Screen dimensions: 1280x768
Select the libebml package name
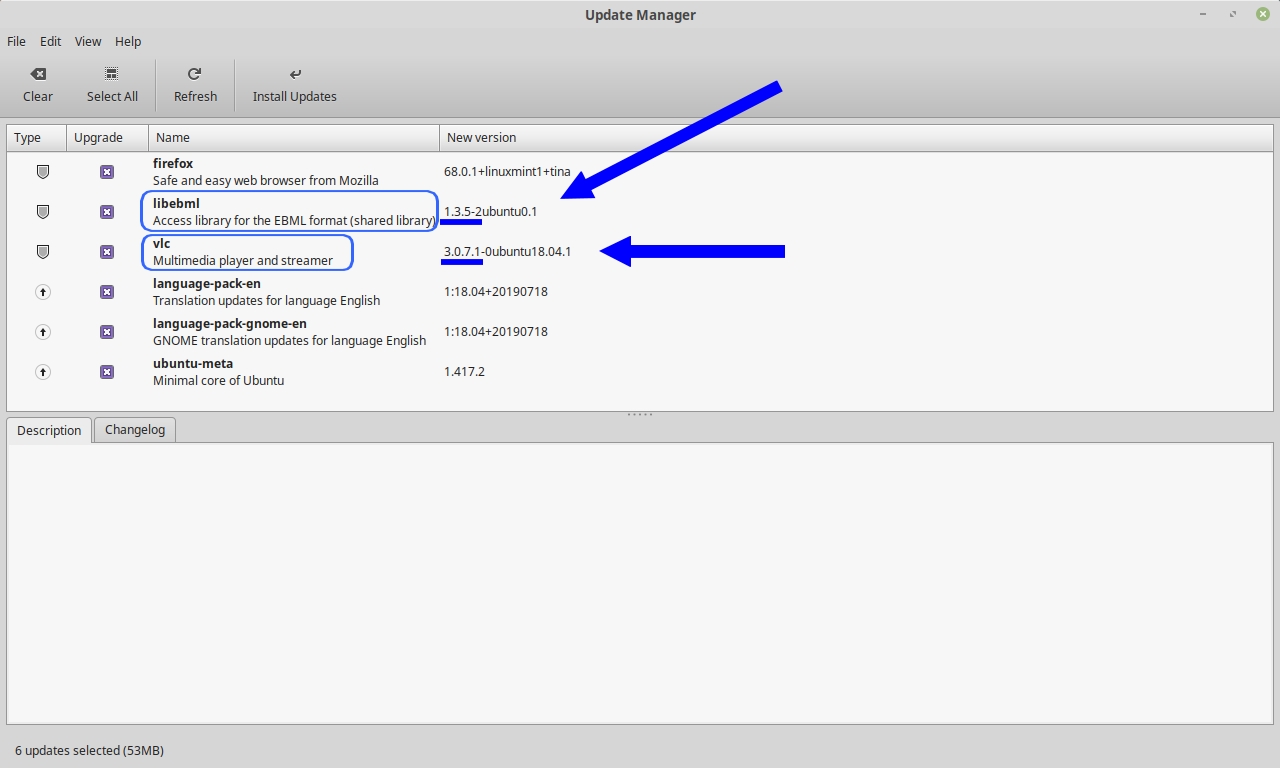click(176, 203)
